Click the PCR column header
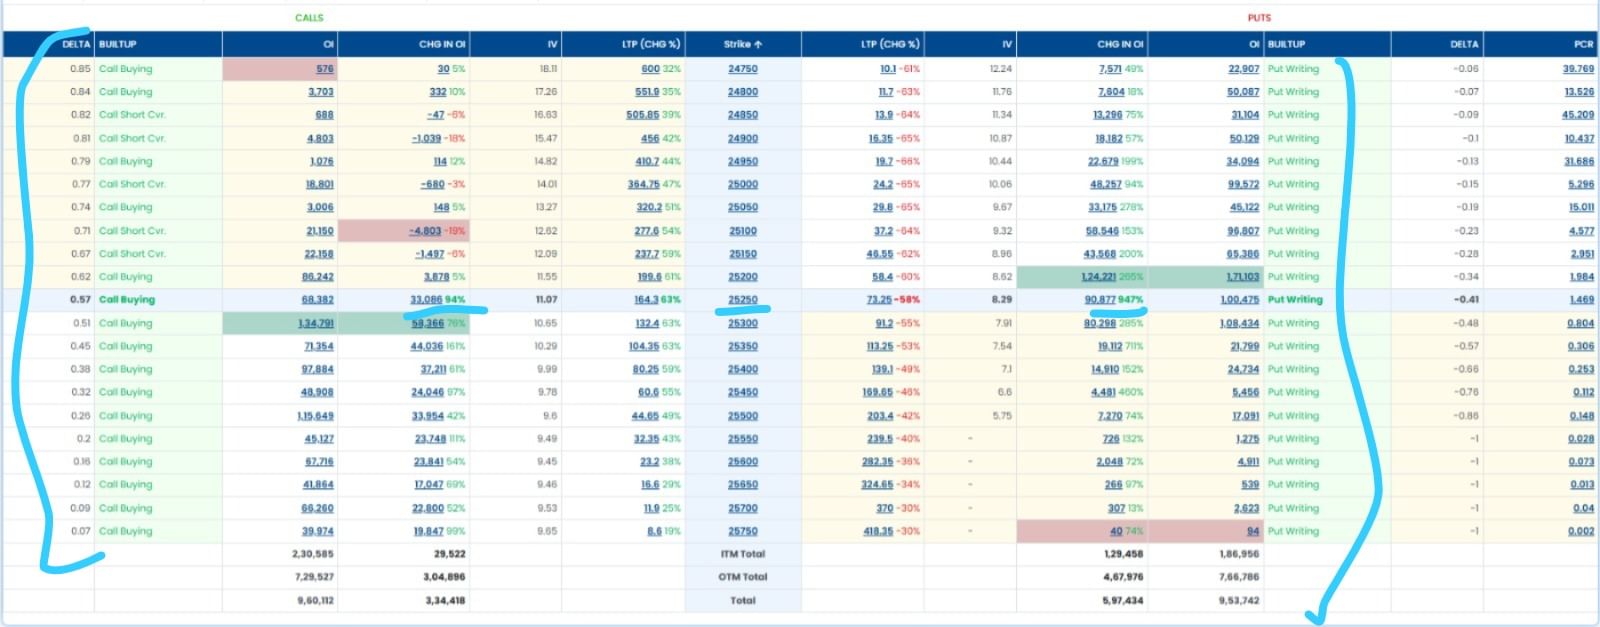This screenshot has width=1600, height=627. pos(1583,44)
